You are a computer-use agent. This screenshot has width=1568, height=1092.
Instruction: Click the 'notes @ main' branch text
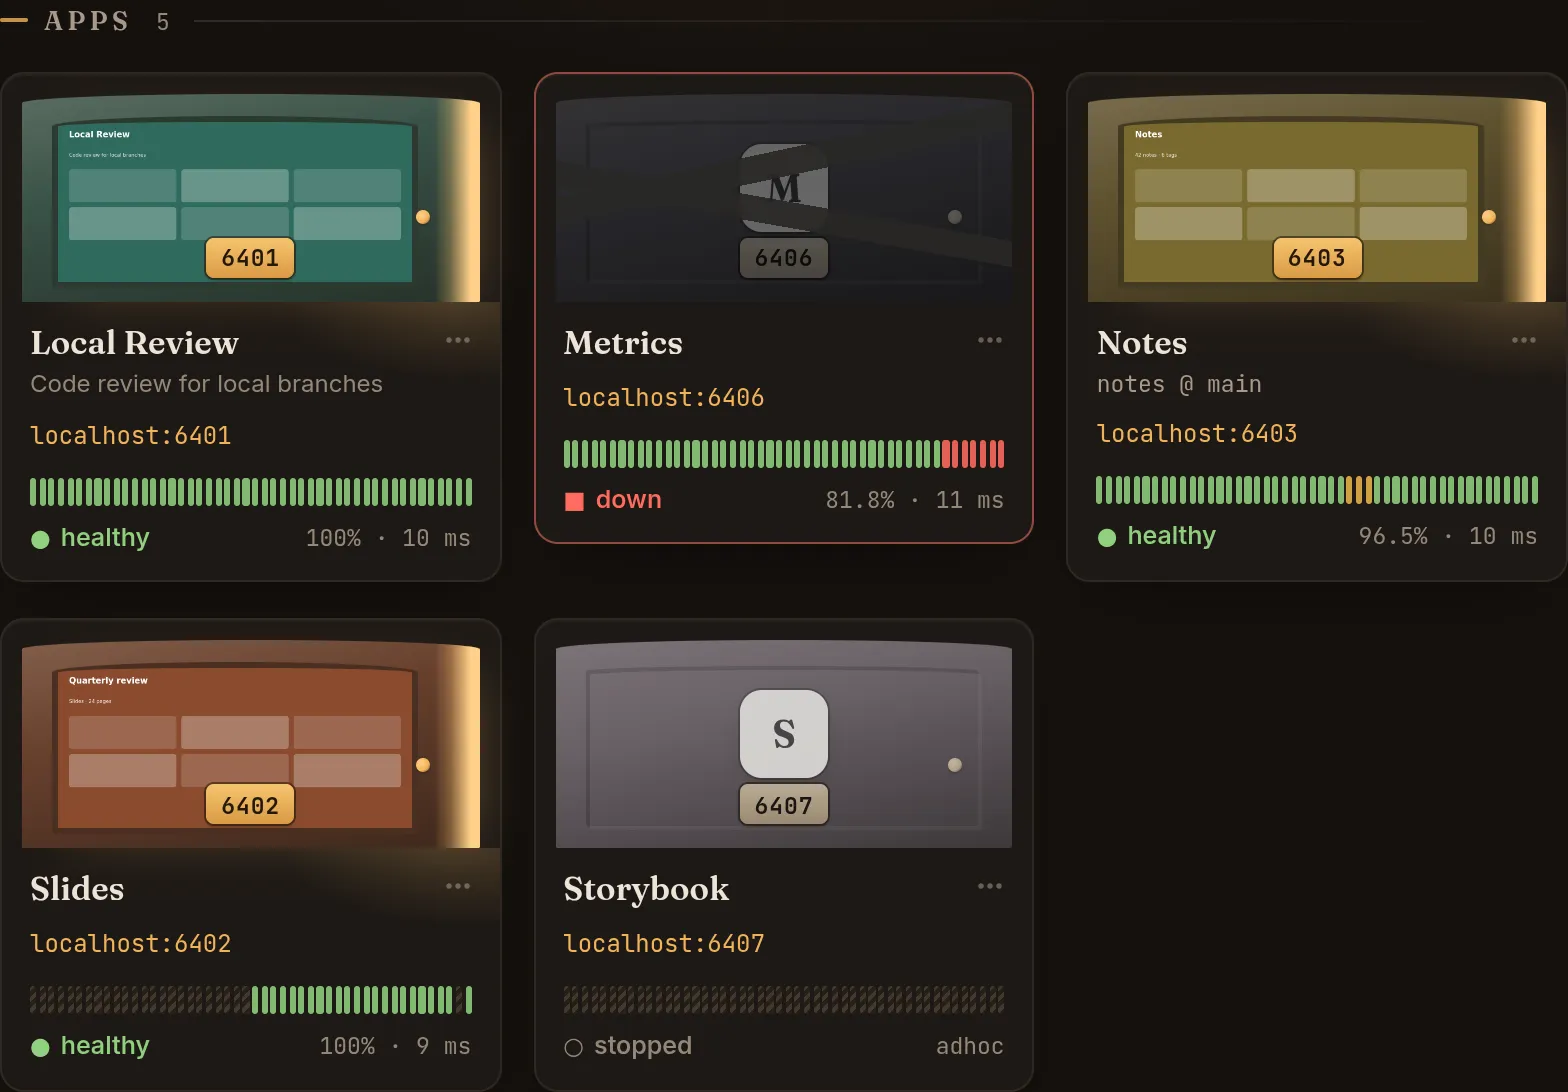pyautogui.click(x=1179, y=384)
